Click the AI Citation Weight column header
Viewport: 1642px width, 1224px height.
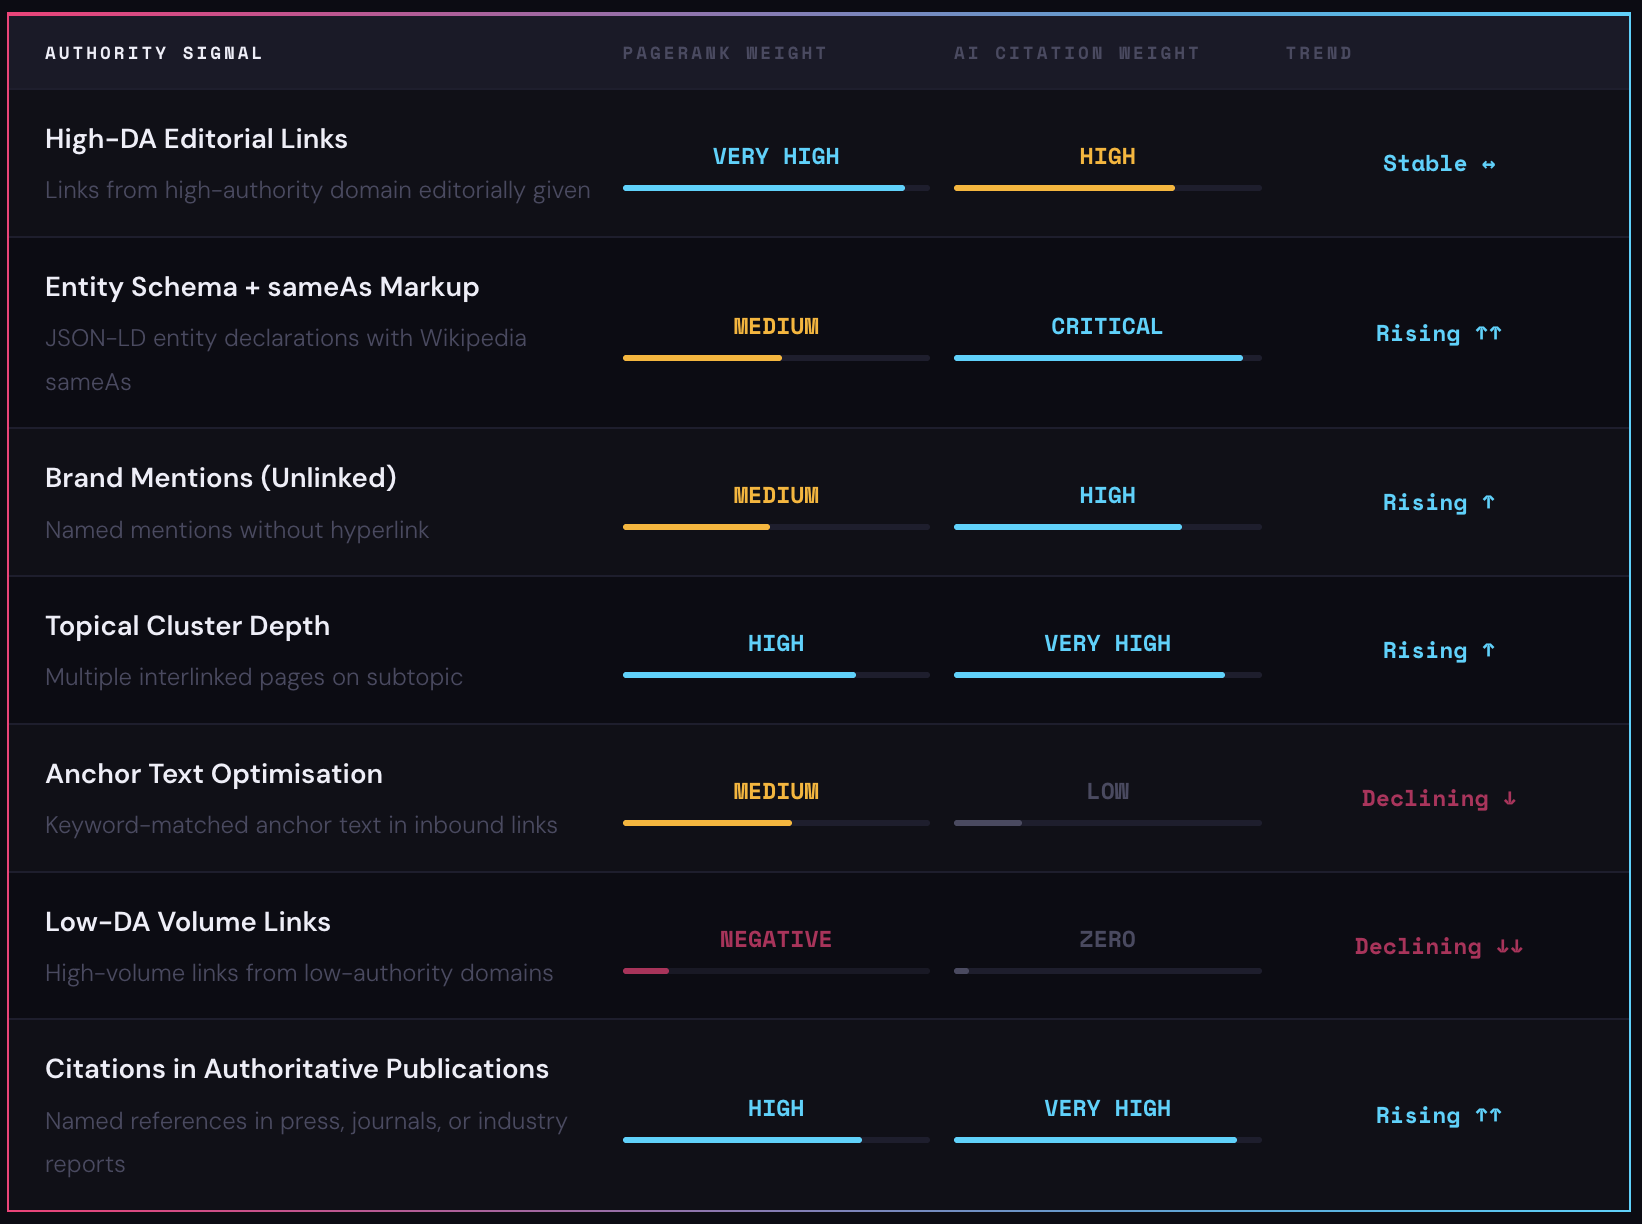click(x=1076, y=53)
